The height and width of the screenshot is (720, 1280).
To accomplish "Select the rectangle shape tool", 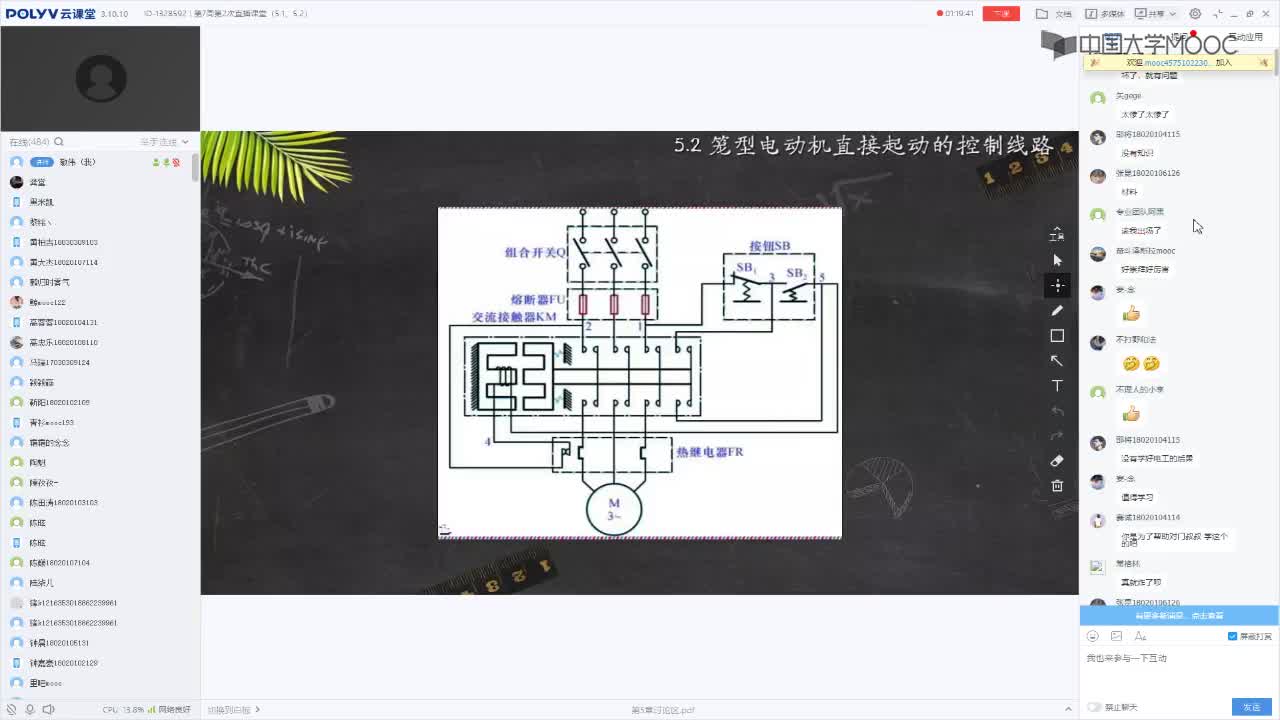I will (1057, 336).
